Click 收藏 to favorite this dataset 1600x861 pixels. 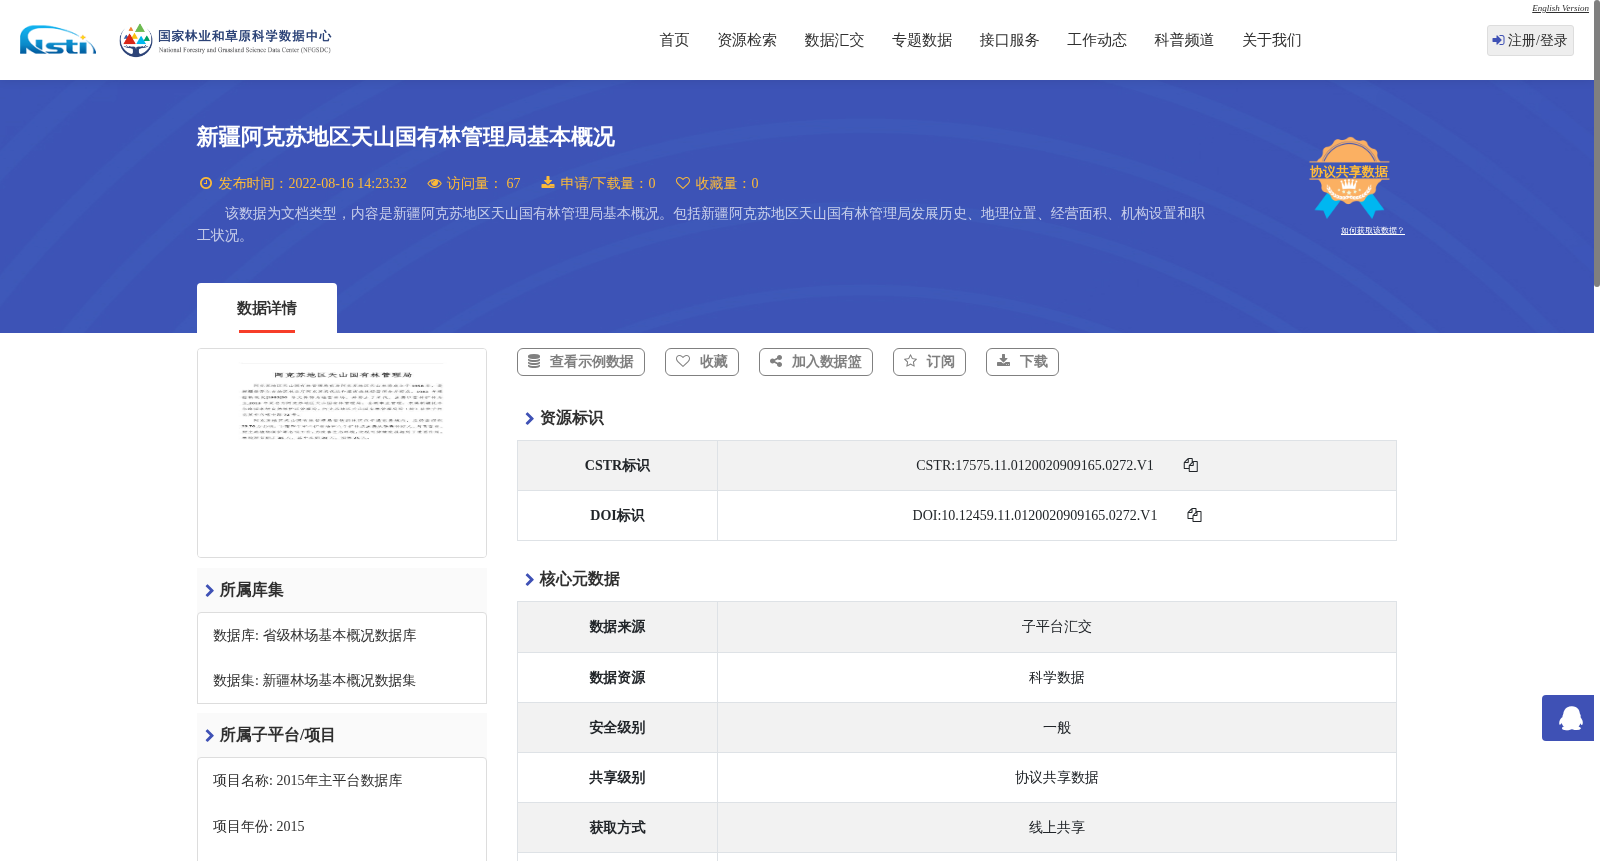[702, 362]
